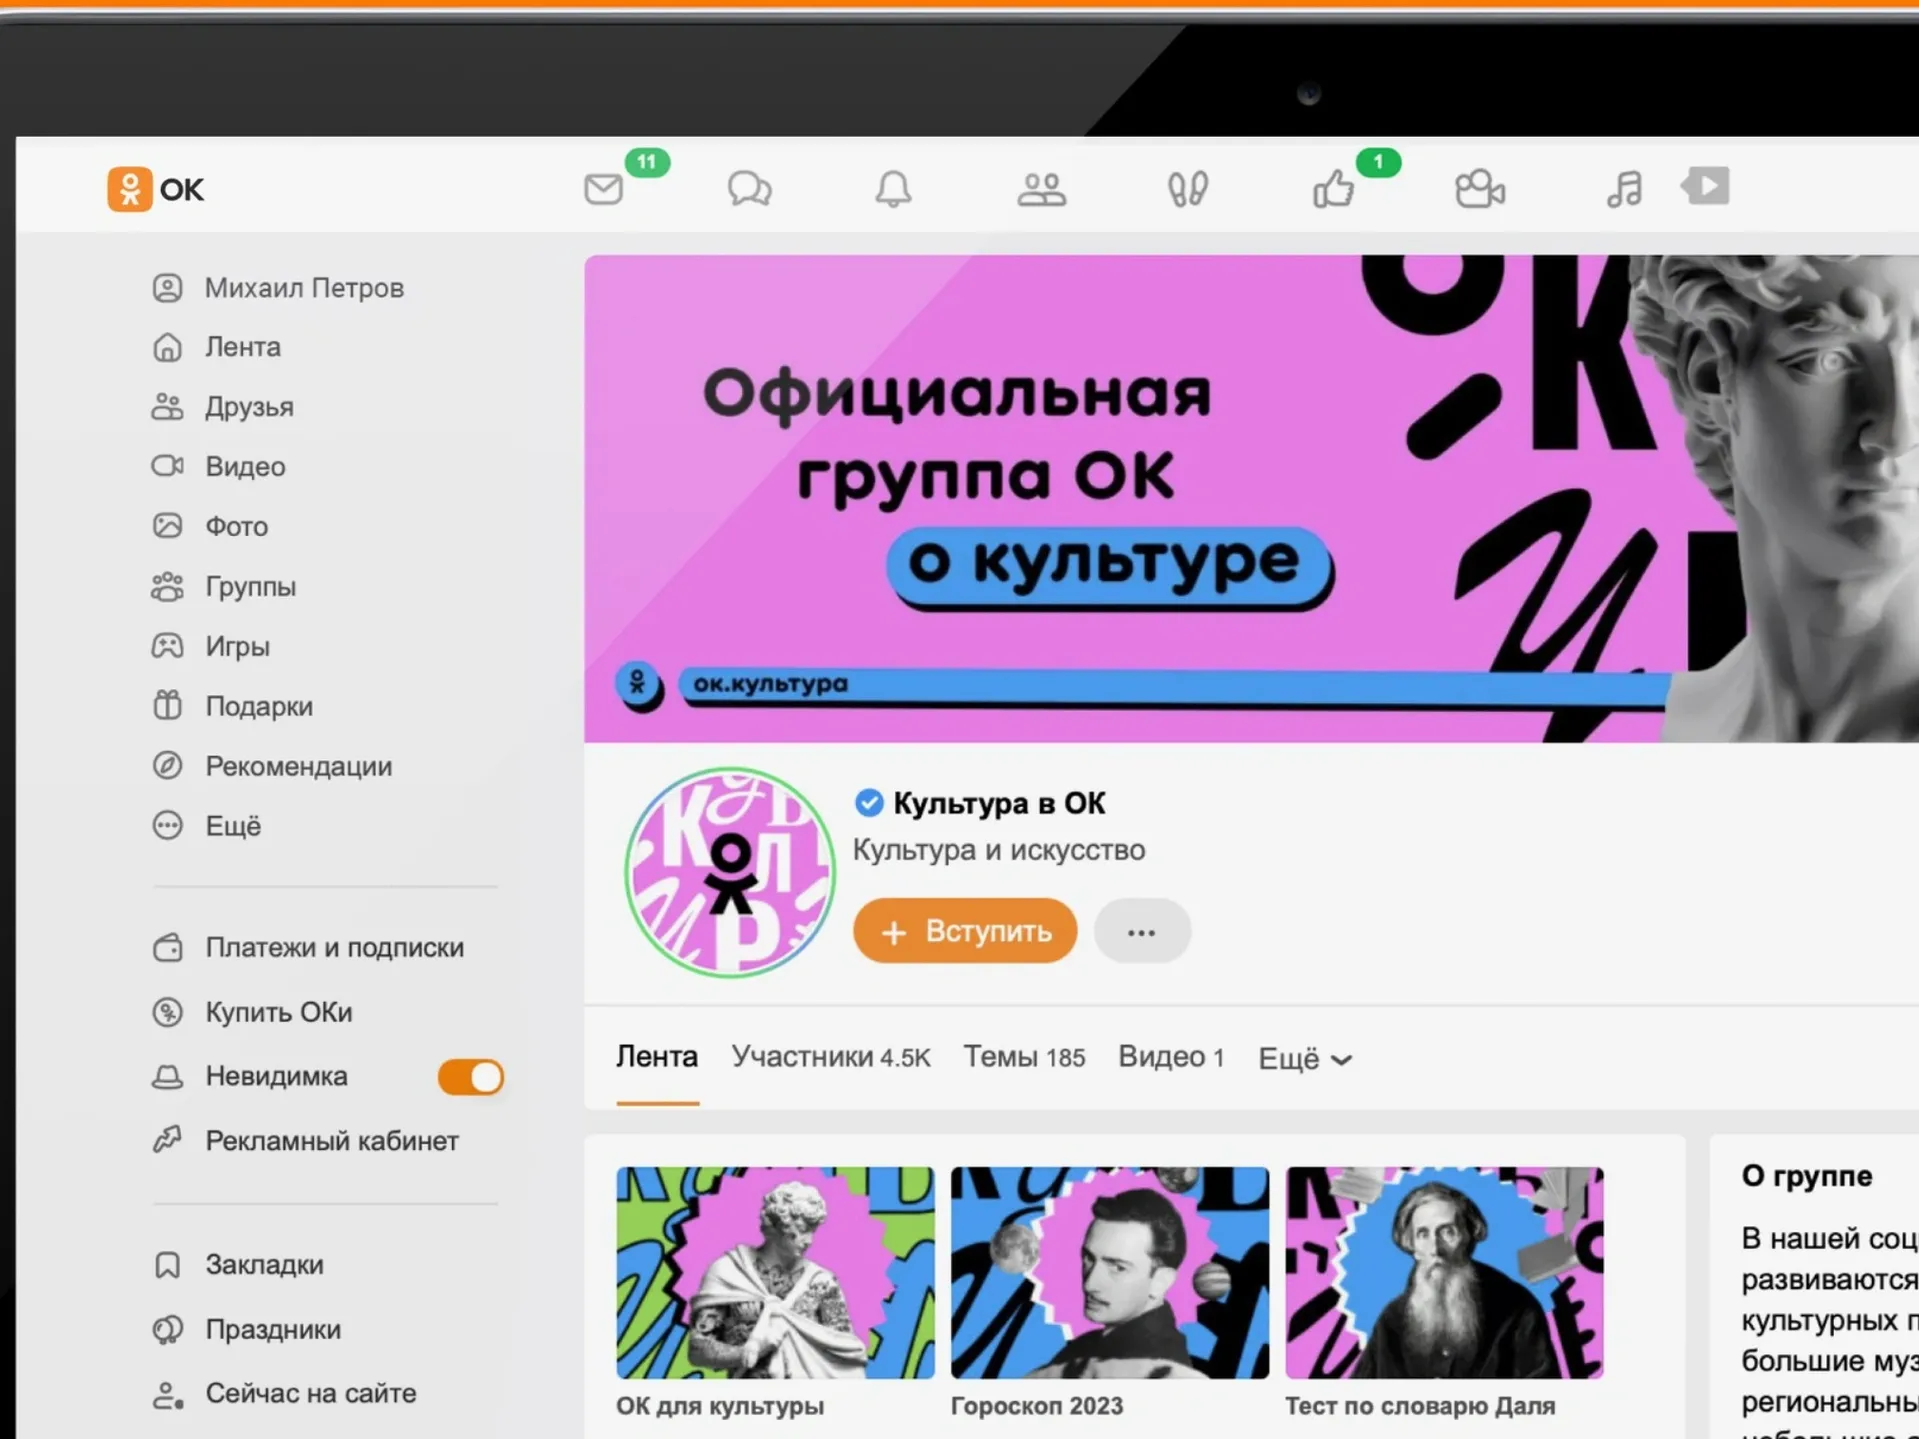The width and height of the screenshot is (1919, 1439).
Task: Open the Dali portrait Гороскоп 2023 thumbnail
Action: tap(1110, 1273)
